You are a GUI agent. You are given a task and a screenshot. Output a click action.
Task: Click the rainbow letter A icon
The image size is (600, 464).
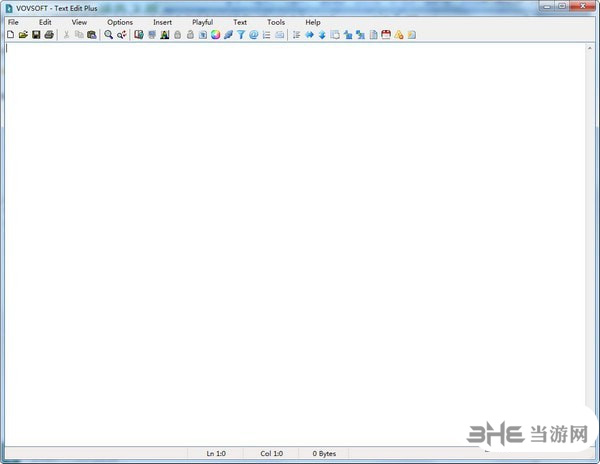point(165,35)
